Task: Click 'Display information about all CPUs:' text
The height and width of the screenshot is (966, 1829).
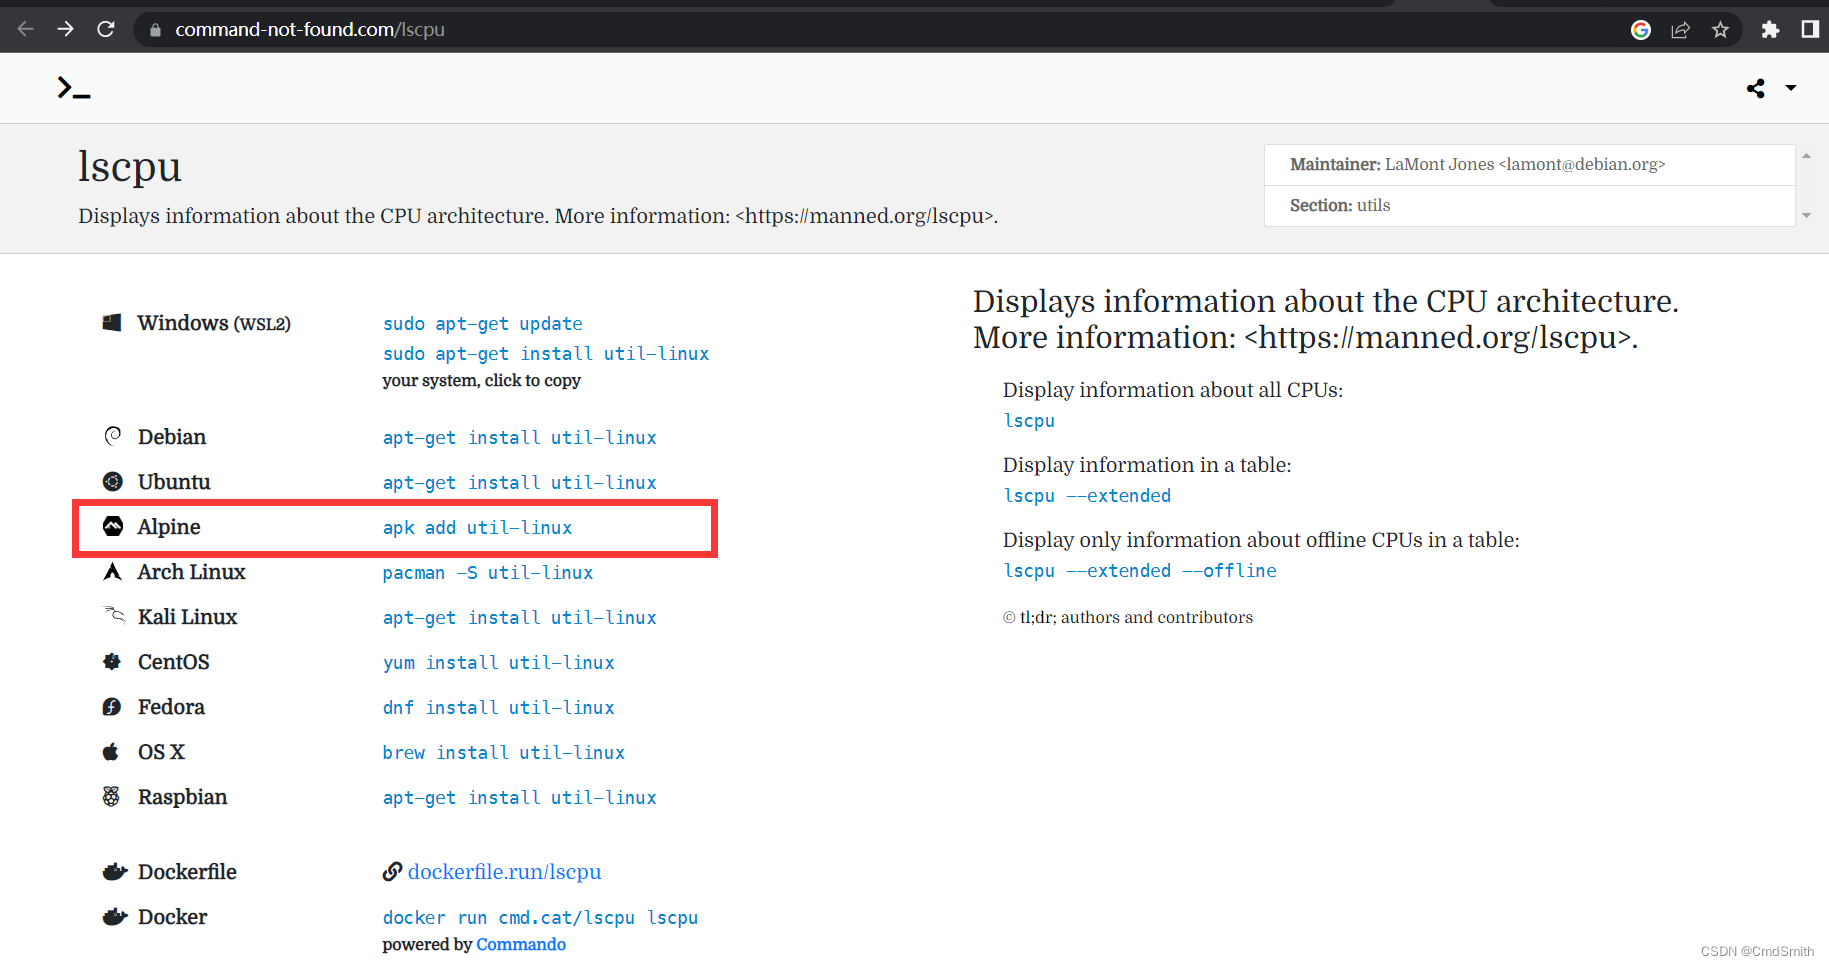Action: [x=1173, y=390]
